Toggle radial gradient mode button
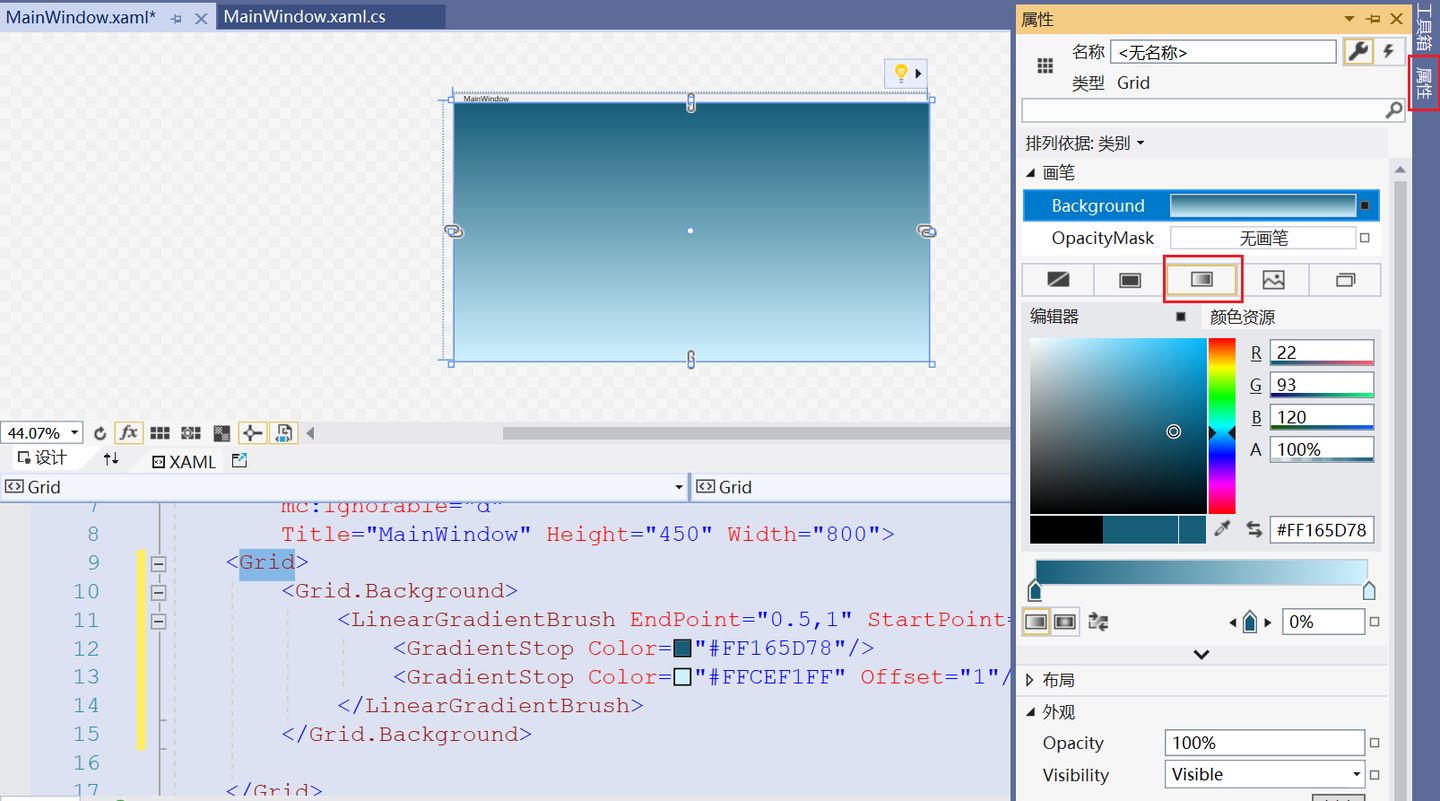Image resolution: width=1440 pixels, height=801 pixels. pyautogui.click(x=1065, y=622)
